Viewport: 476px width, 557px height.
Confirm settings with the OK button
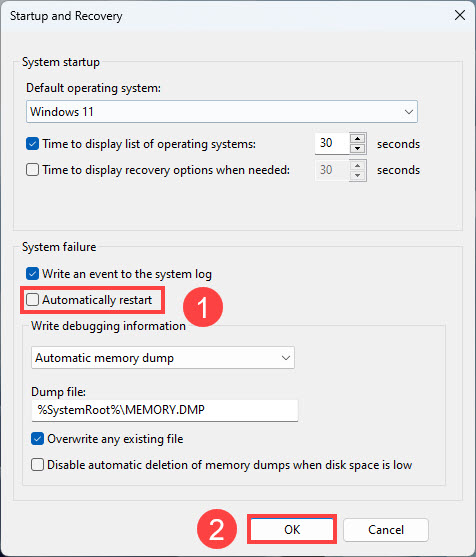coord(292,529)
